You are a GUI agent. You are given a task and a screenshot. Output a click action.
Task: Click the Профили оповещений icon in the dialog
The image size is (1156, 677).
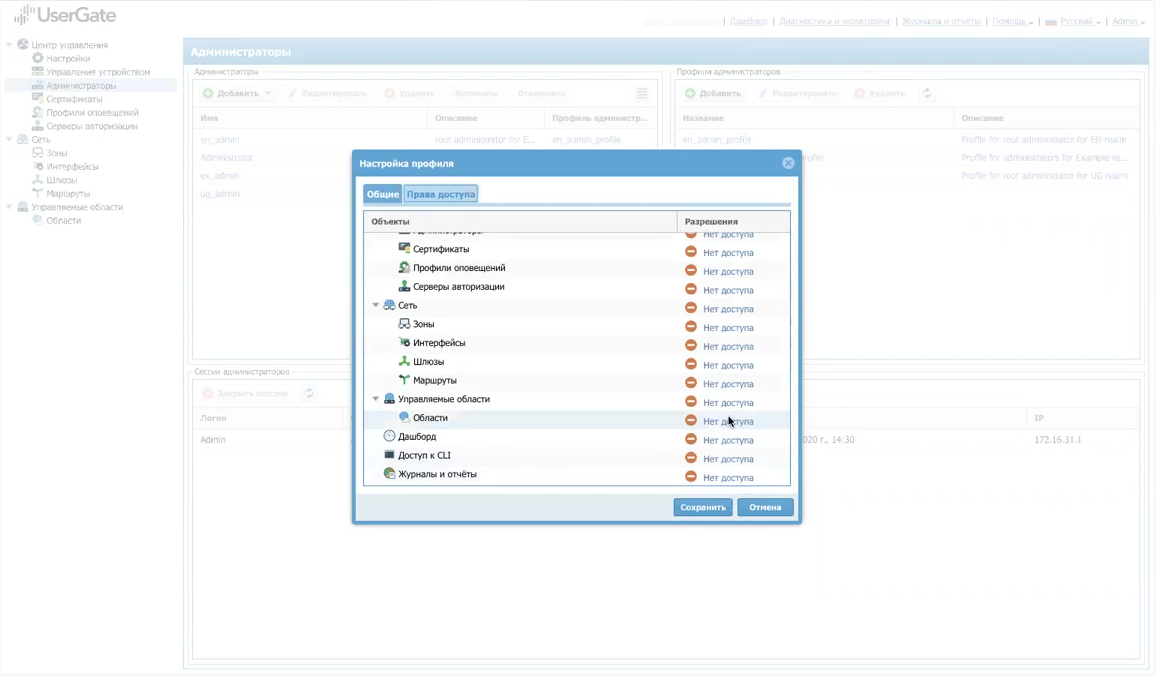tap(404, 267)
